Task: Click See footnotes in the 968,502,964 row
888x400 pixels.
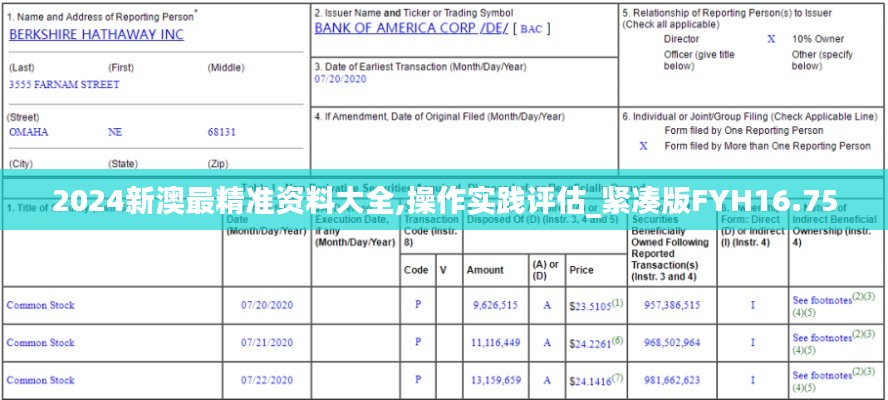Action: [822, 338]
